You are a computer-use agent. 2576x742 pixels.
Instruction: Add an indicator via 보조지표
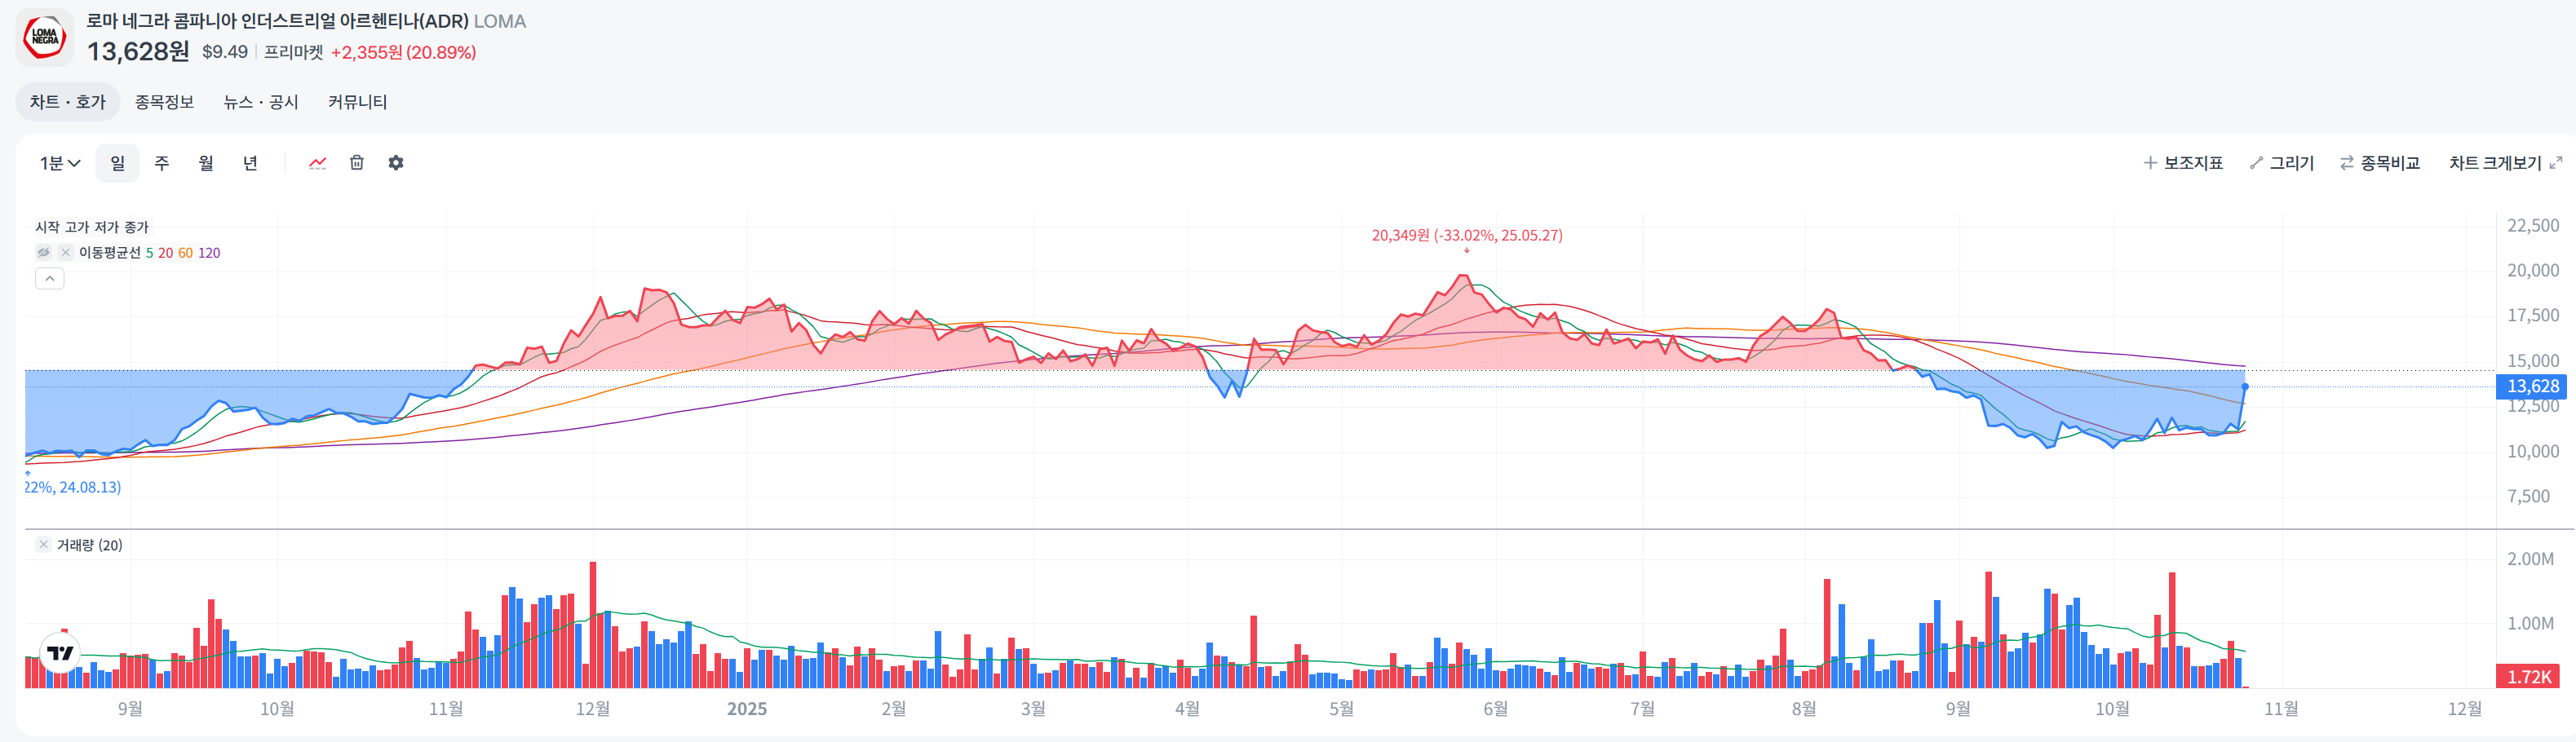click(x=2183, y=163)
